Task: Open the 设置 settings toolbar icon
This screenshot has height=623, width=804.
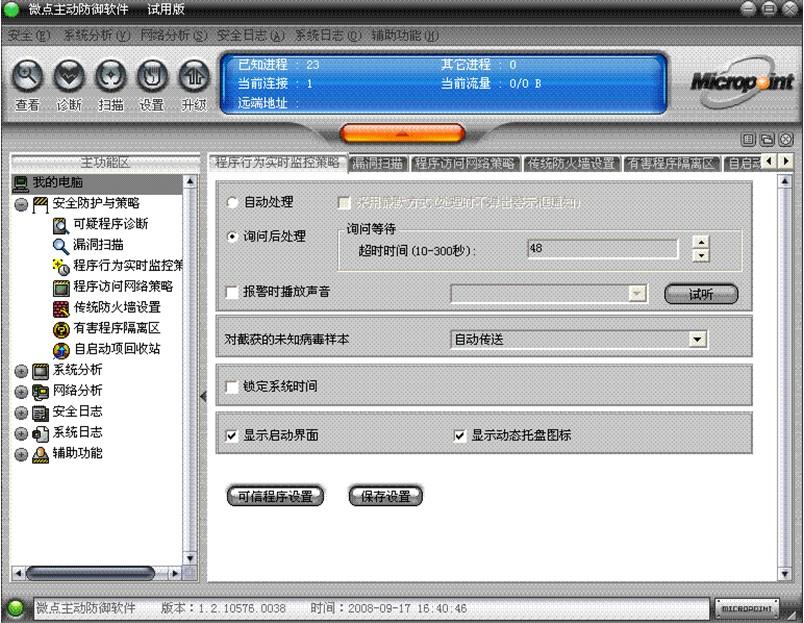Action: [x=152, y=76]
